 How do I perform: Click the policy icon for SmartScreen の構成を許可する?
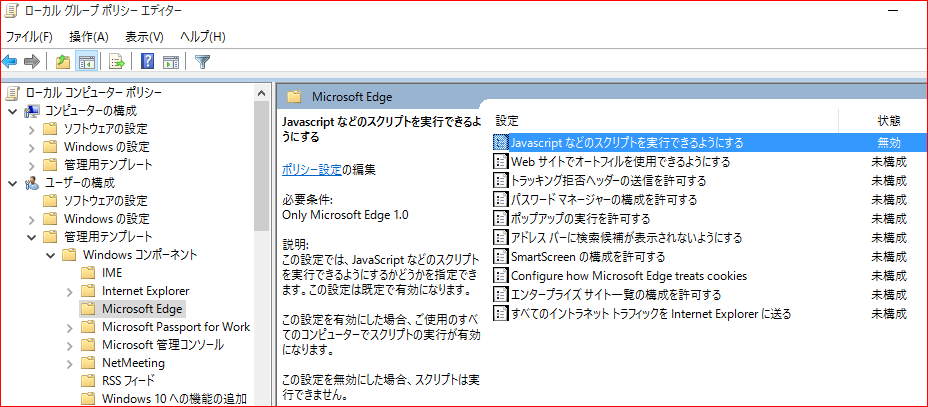[x=501, y=257]
